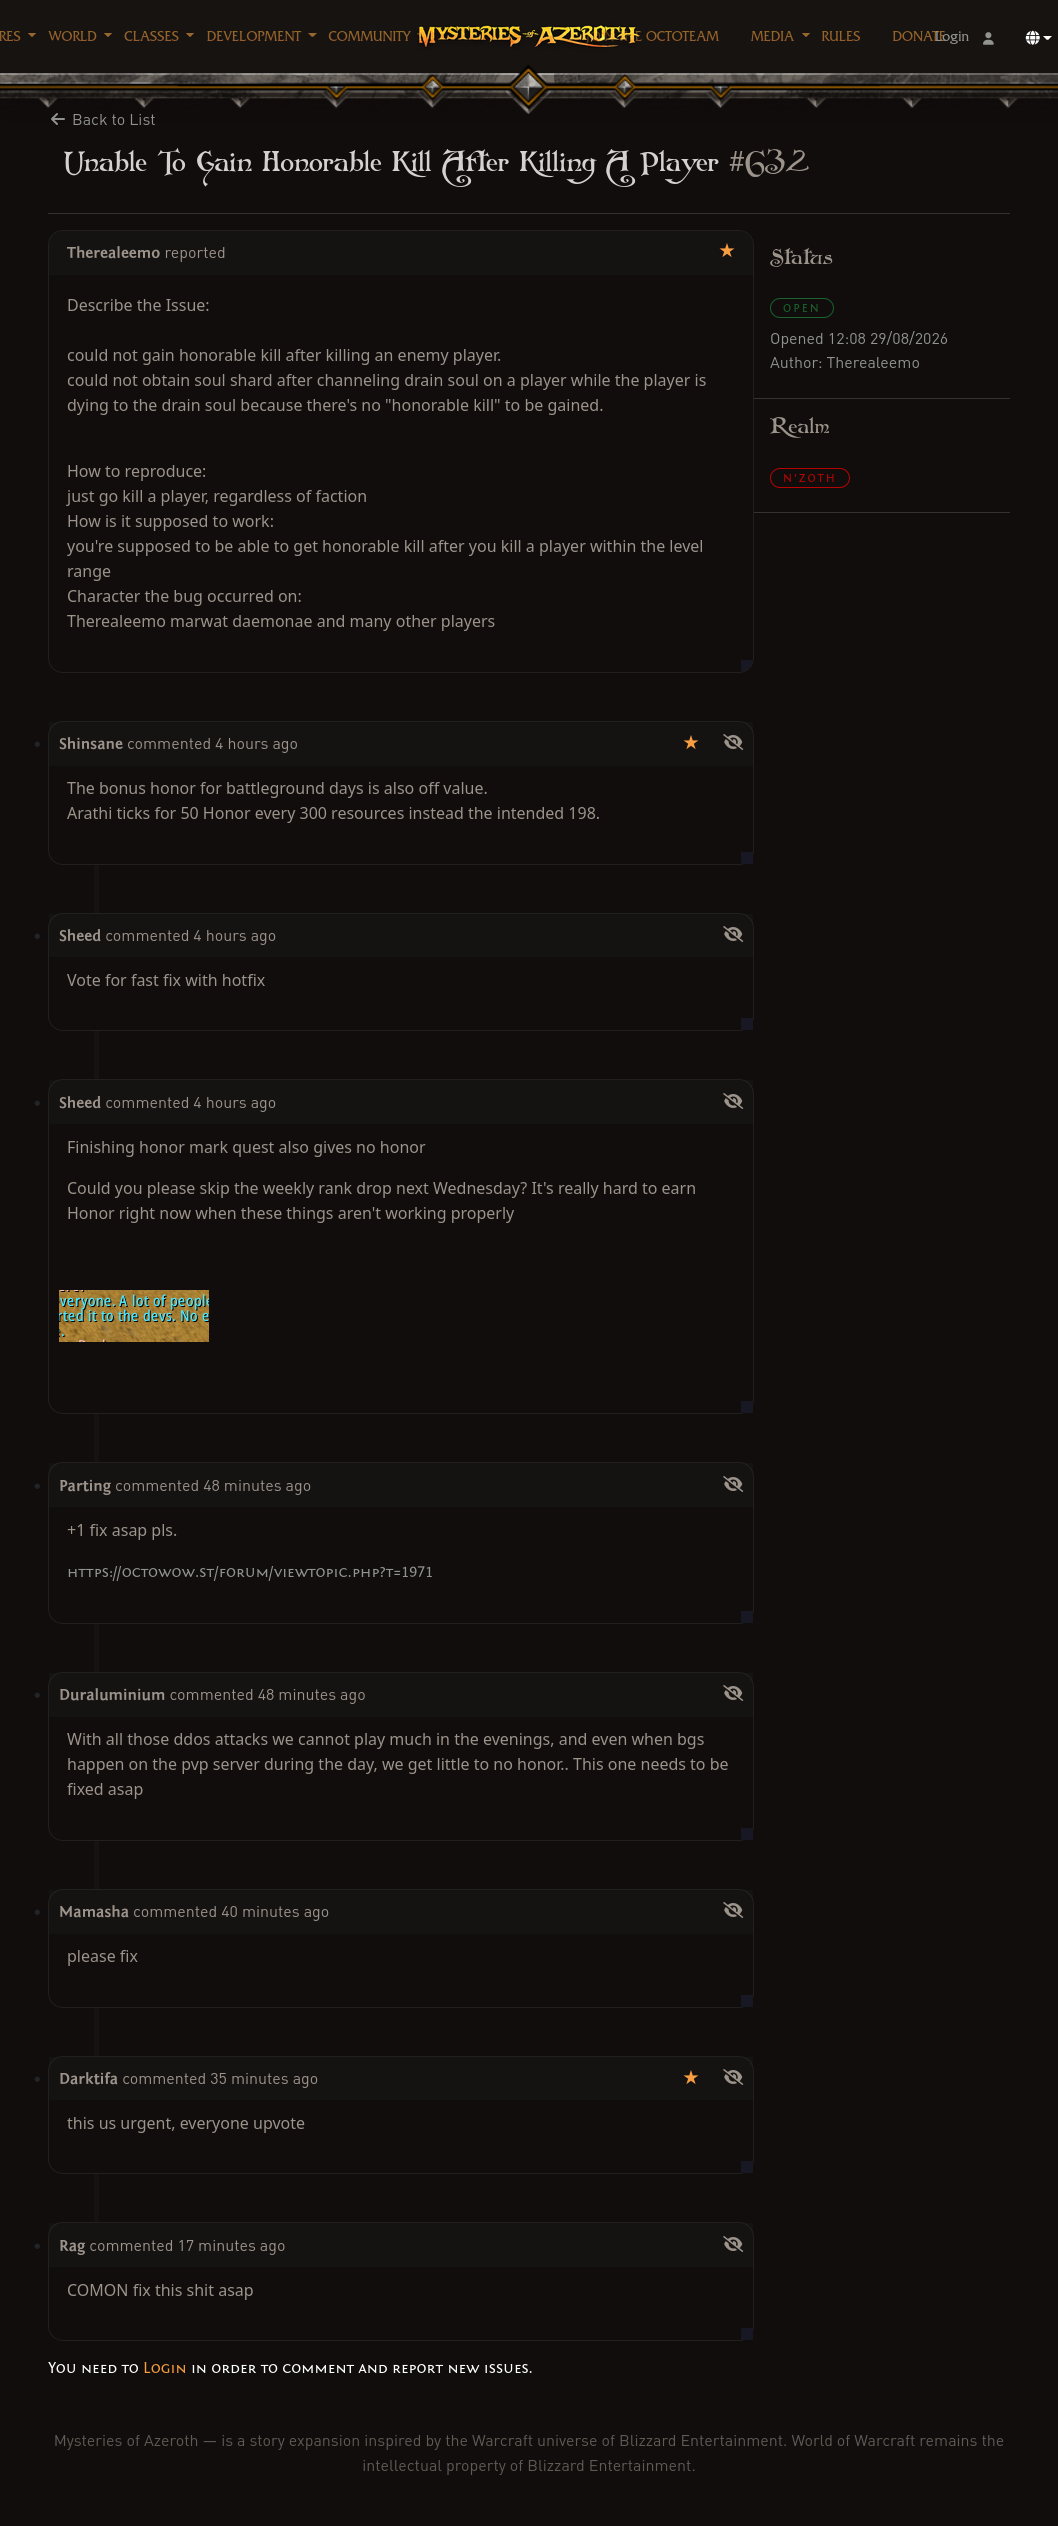Expand the World dropdown menu
1058x2526 pixels.
pyautogui.click(x=80, y=36)
